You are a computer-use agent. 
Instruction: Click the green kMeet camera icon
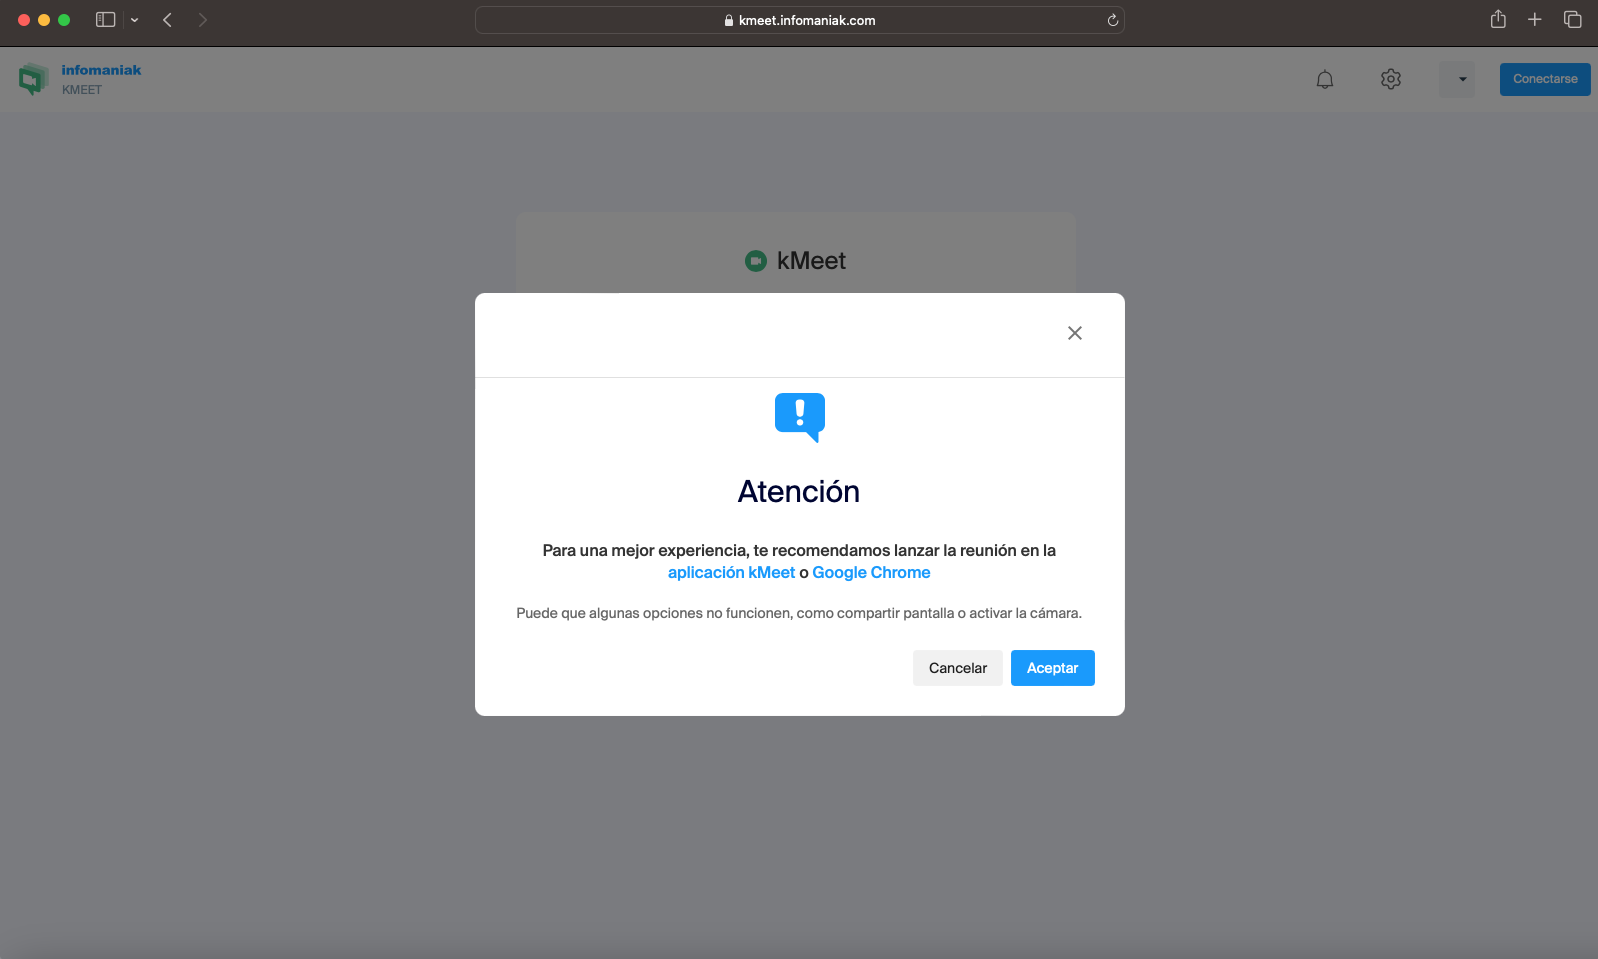click(x=756, y=261)
